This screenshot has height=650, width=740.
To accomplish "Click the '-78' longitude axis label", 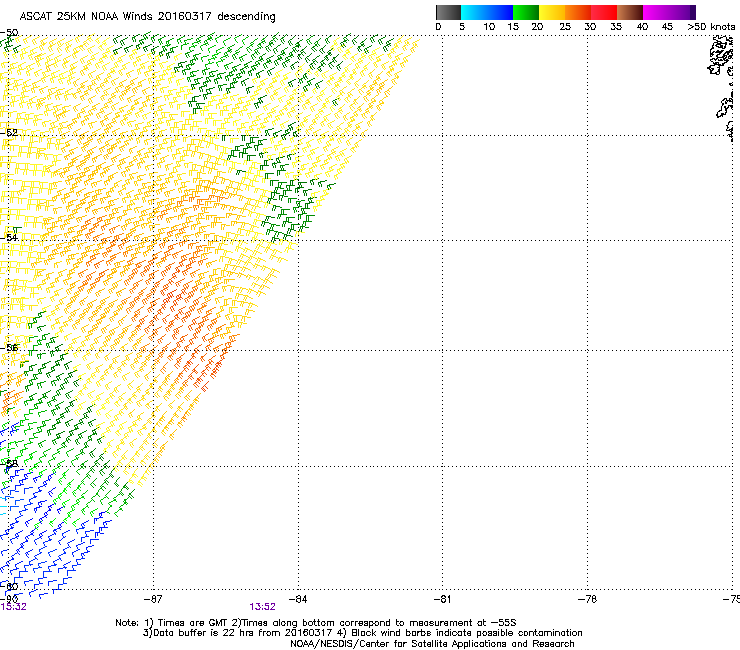I will click(587, 599).
